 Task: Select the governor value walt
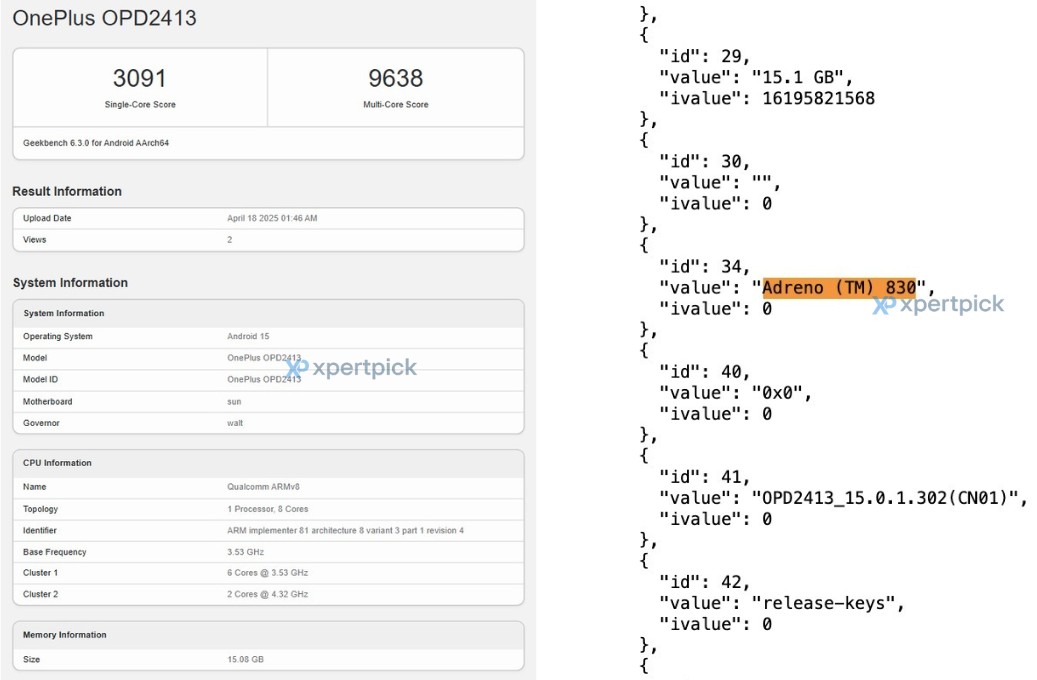click(x=235, y=423)
